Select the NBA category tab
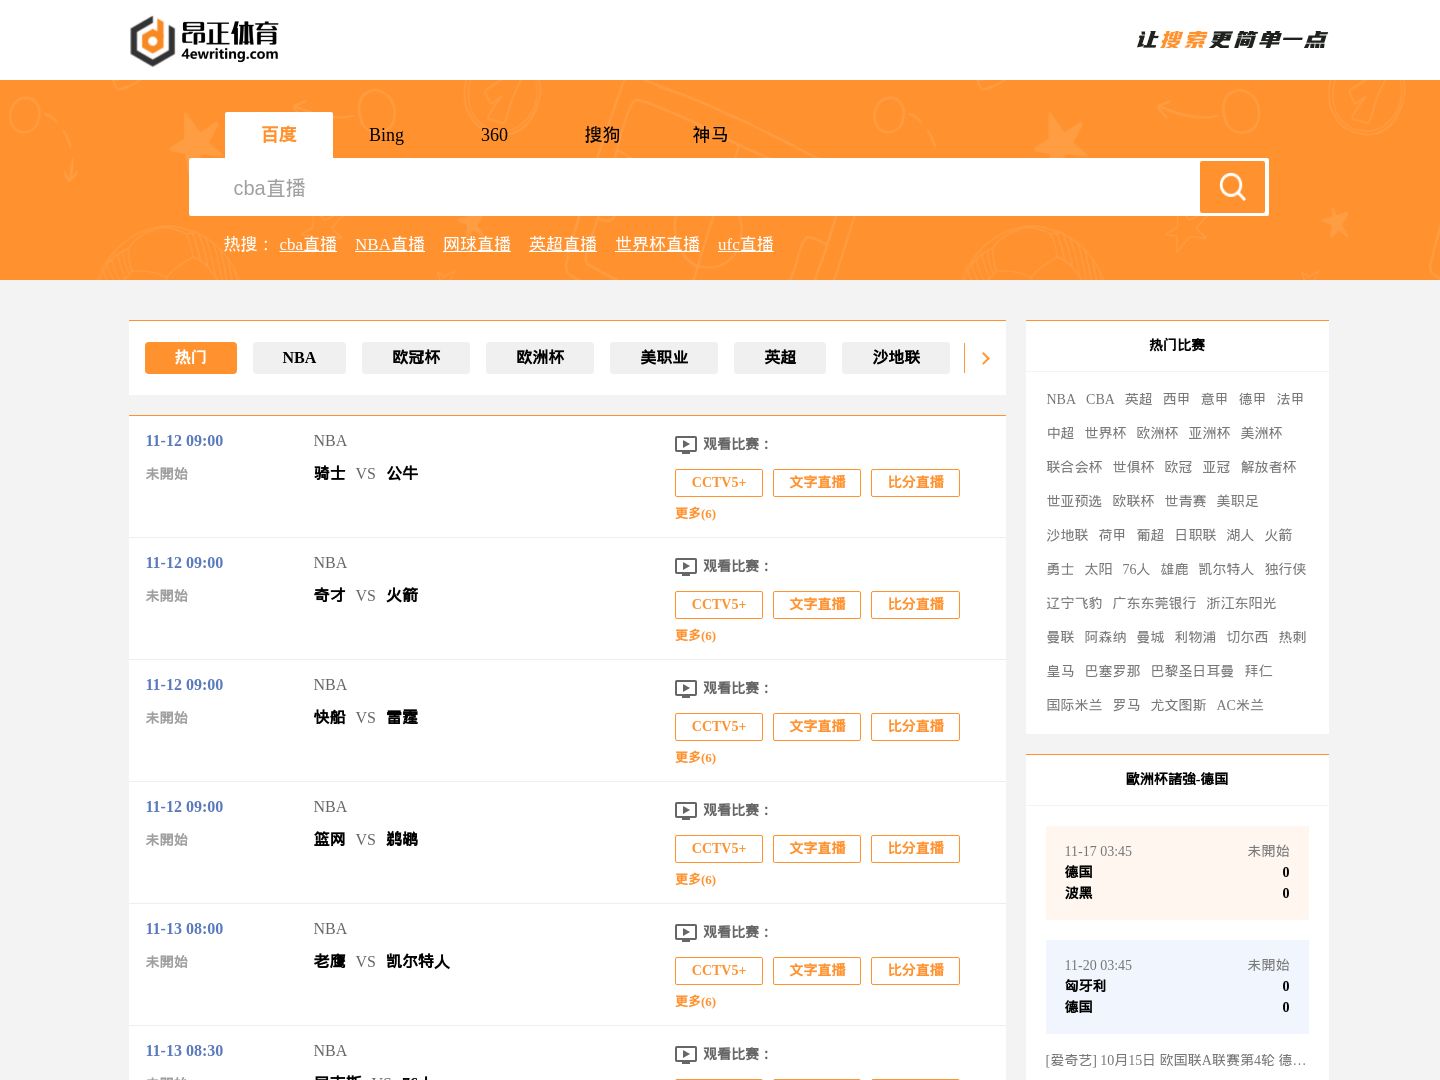Image resolution: width=1440 pixels, height=1080 pixels. coord(299,358)
